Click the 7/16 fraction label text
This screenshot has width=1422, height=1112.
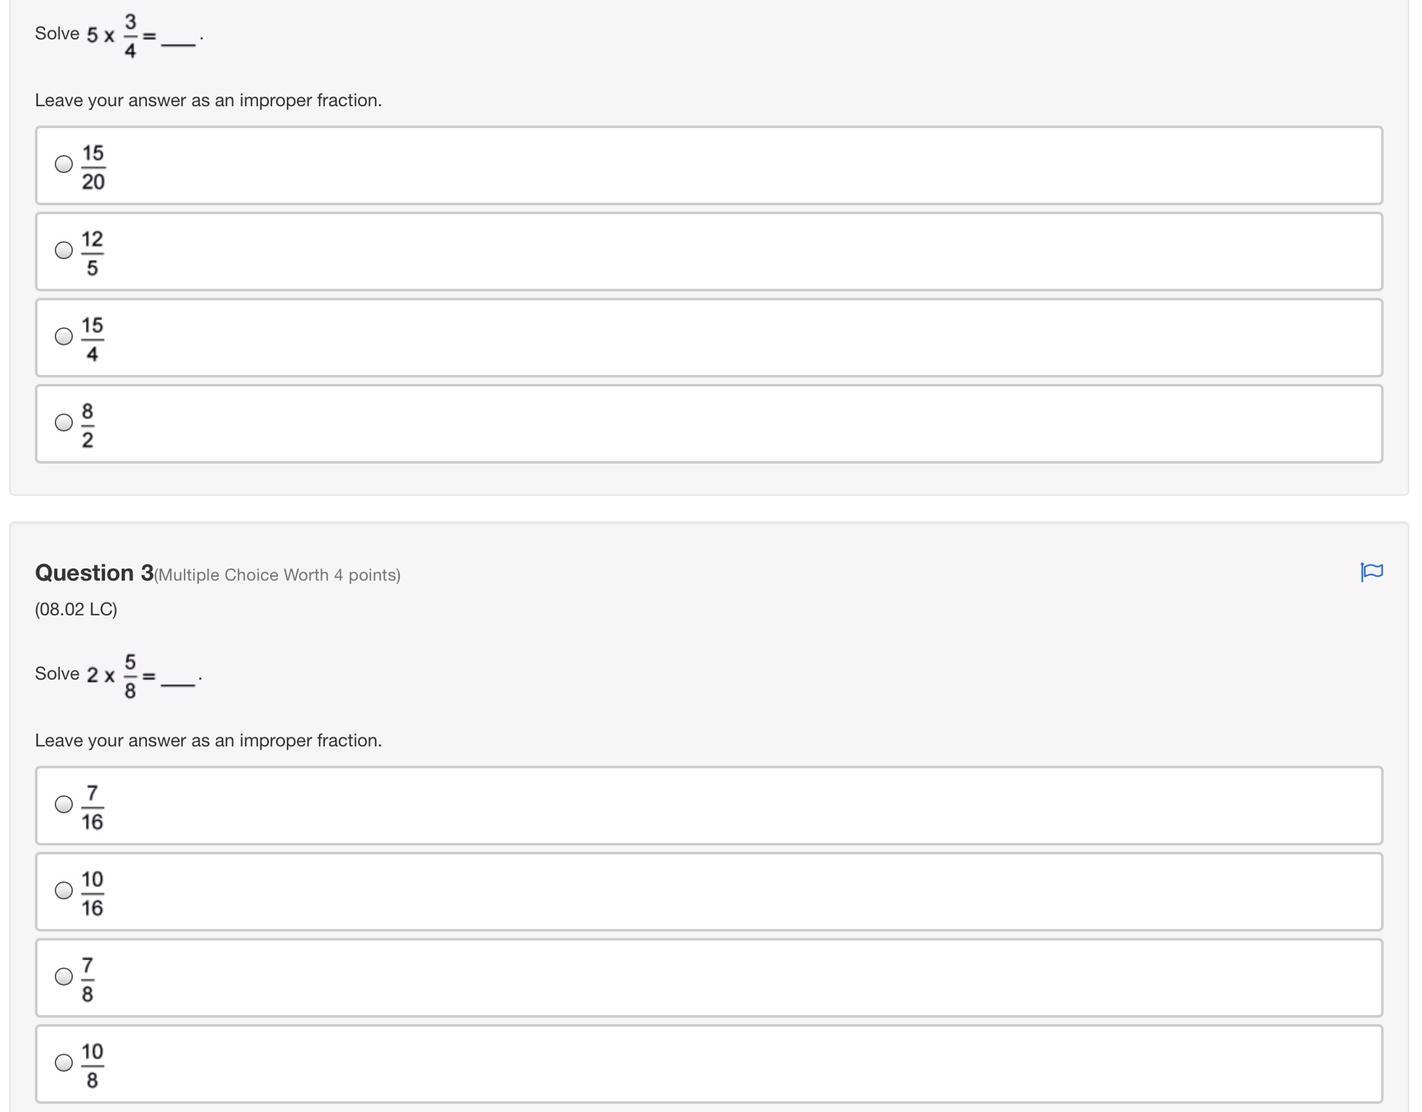coord(92,808)
